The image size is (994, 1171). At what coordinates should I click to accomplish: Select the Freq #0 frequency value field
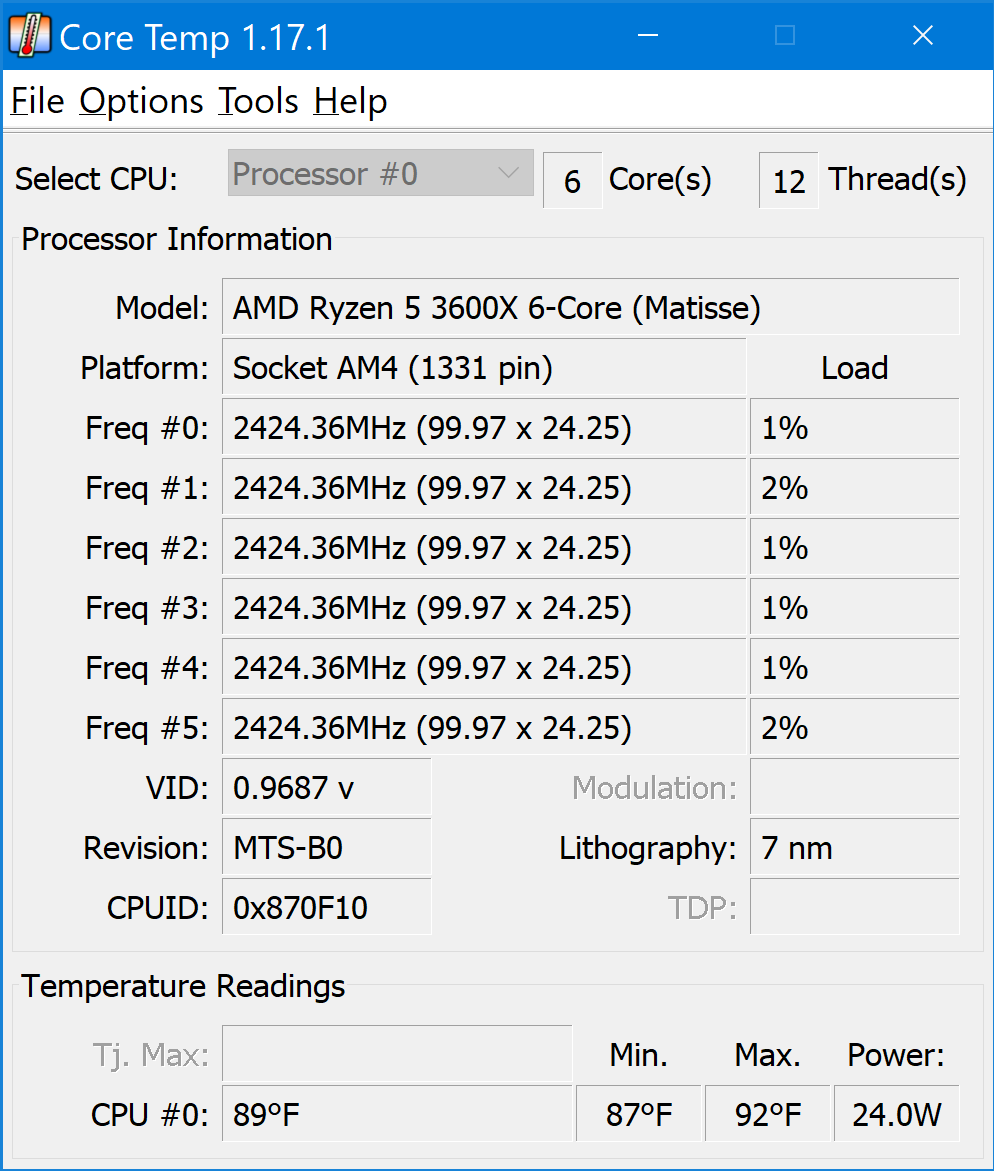coord(484,428)
